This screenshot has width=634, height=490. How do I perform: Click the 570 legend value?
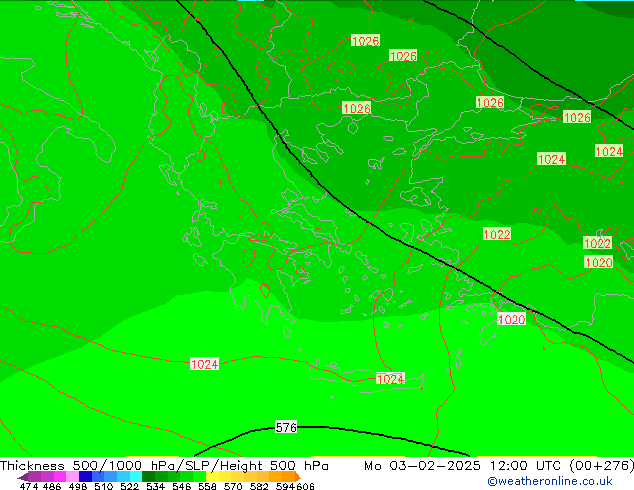point(233,486)
